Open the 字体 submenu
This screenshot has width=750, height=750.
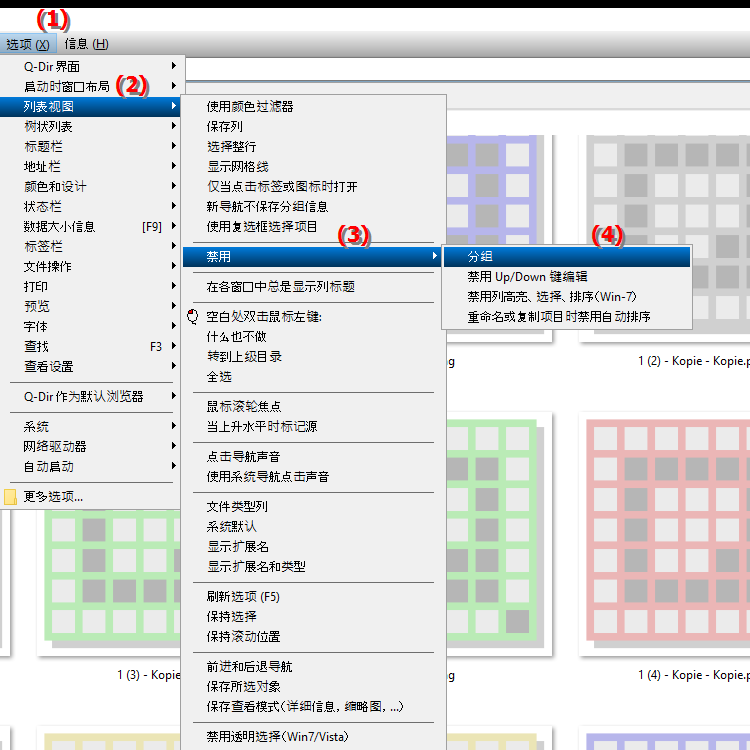90,327
